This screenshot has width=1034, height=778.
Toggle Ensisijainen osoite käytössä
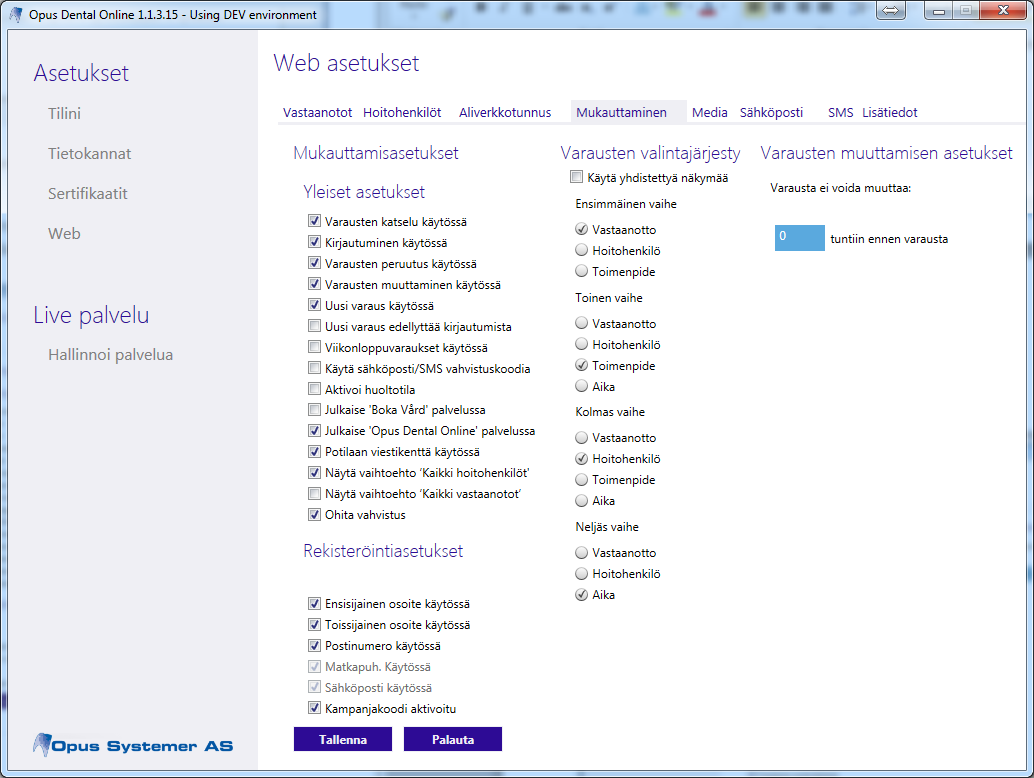(x=315, y=603)
